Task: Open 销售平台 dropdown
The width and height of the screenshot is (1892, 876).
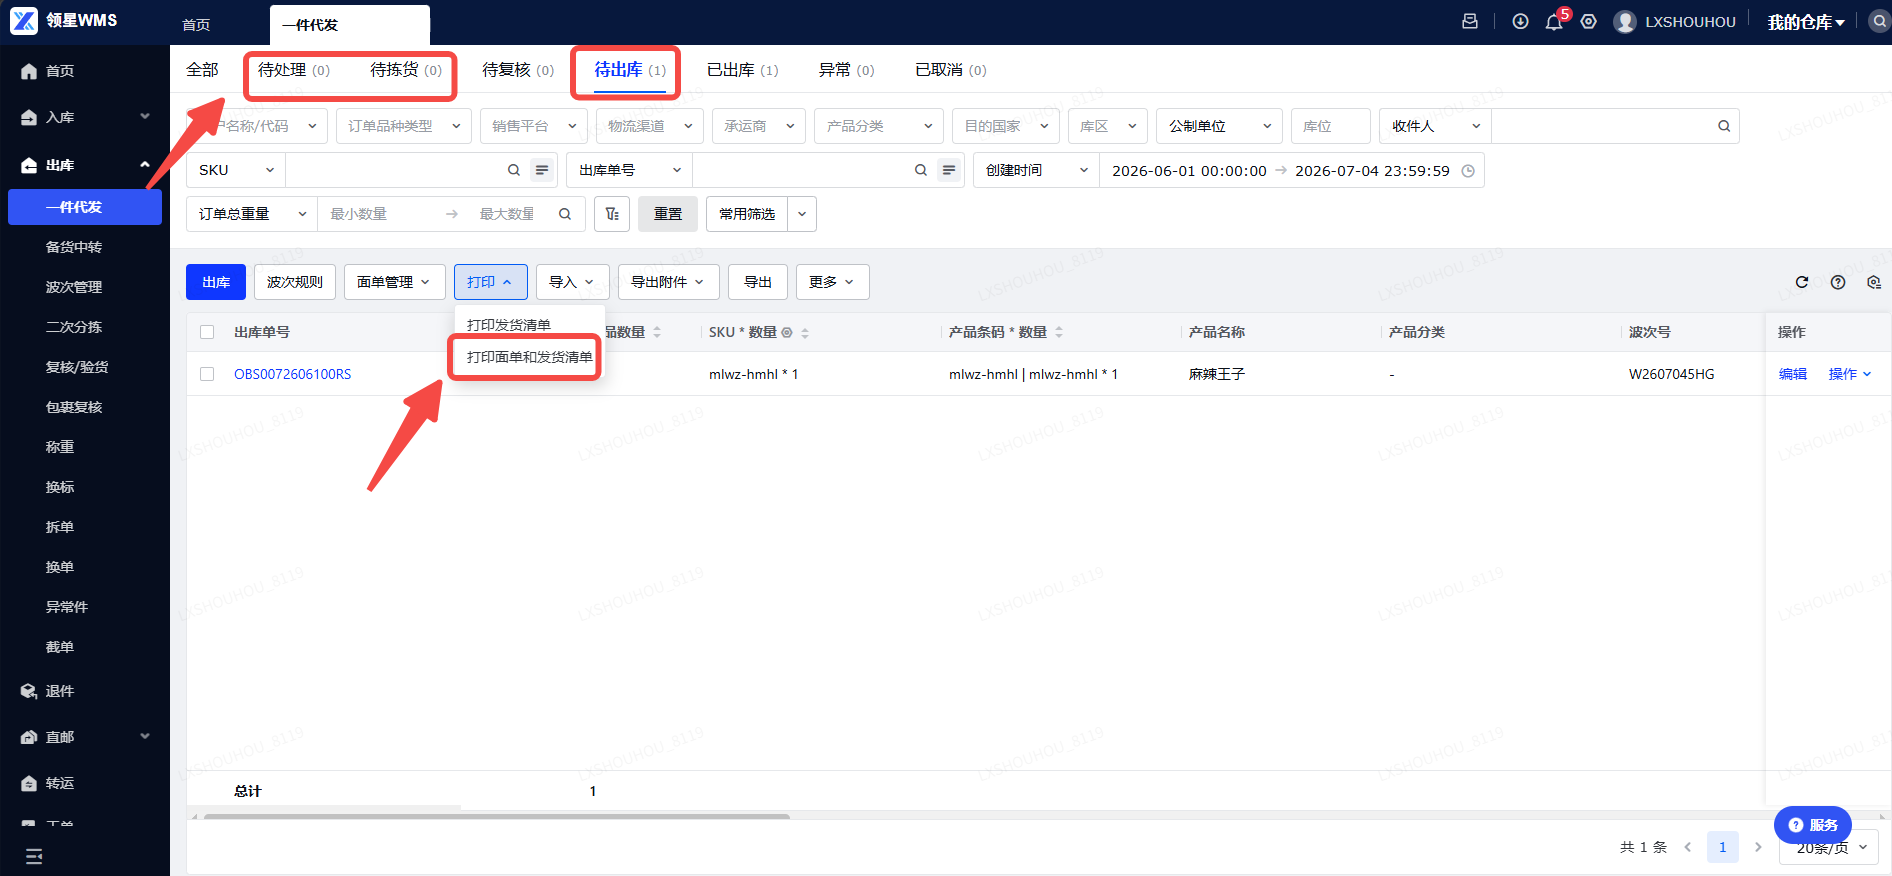Action: click(533, 126)
